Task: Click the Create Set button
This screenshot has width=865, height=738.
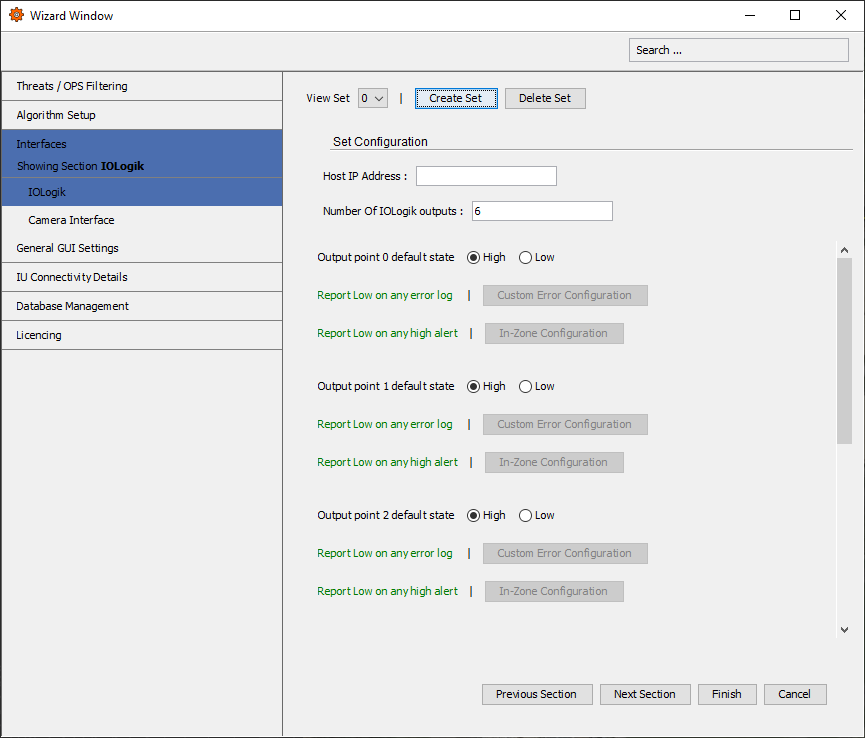Action: click(x=456, y=98)
